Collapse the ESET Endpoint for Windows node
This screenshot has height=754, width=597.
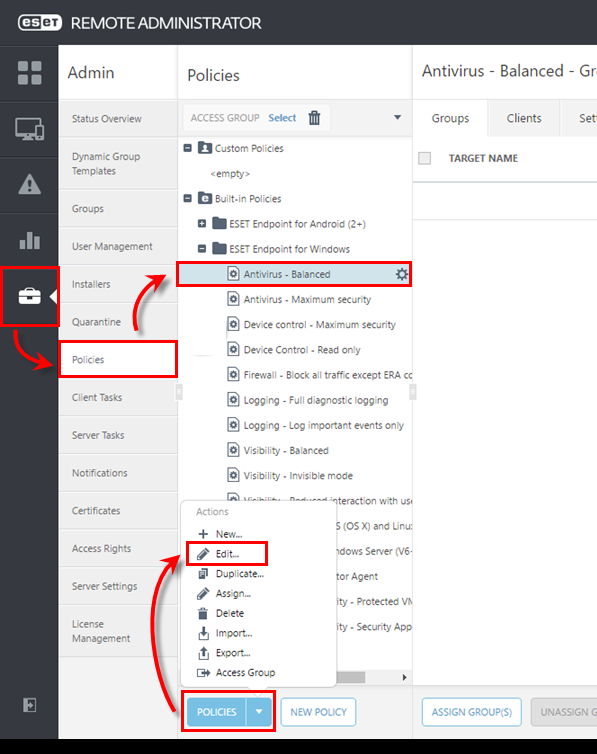click(202, 249)
